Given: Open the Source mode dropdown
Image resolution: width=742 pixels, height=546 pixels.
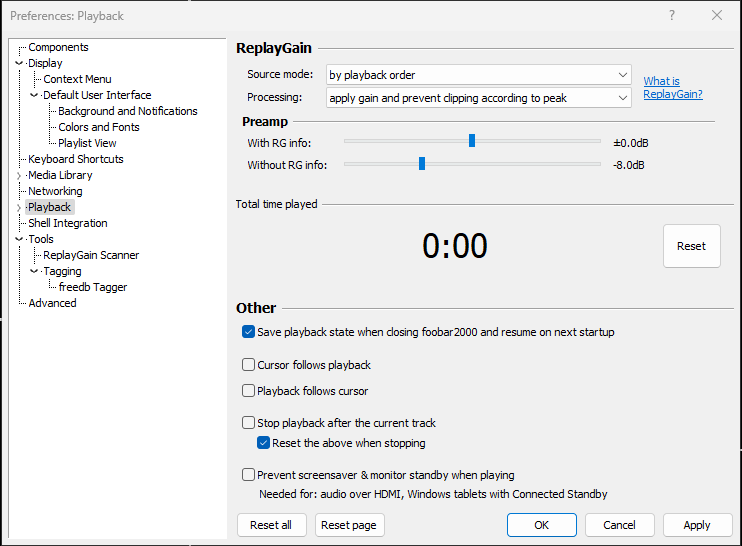Looking at the screenshot, I should click(478, 75).
